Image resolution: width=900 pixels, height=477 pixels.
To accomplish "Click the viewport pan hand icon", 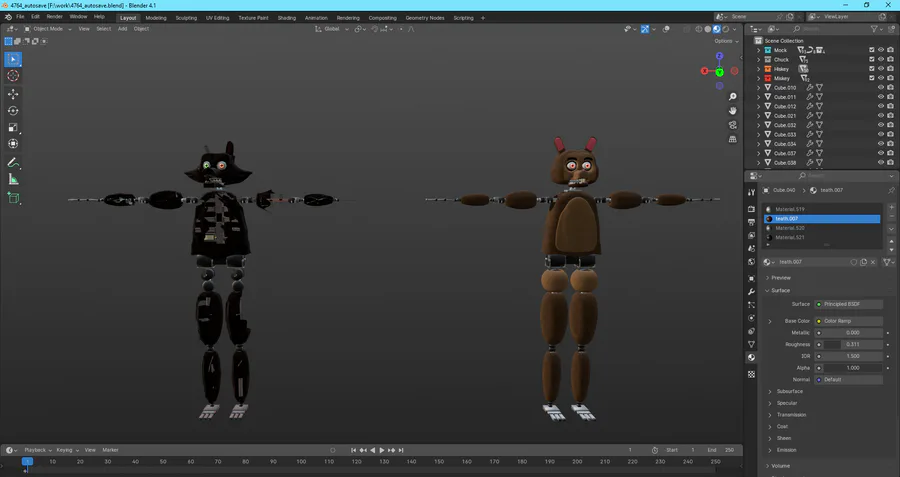I will click(732, 111).
